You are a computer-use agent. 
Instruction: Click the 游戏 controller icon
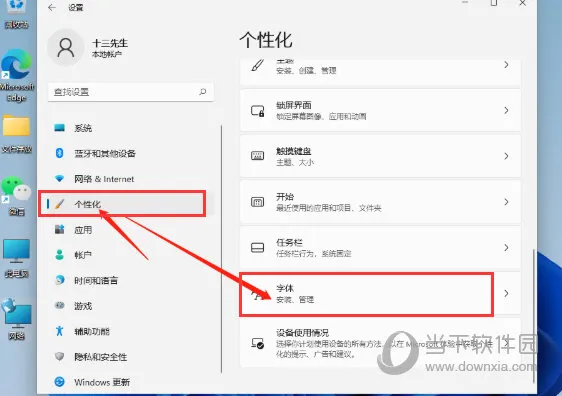click(59, 305)
